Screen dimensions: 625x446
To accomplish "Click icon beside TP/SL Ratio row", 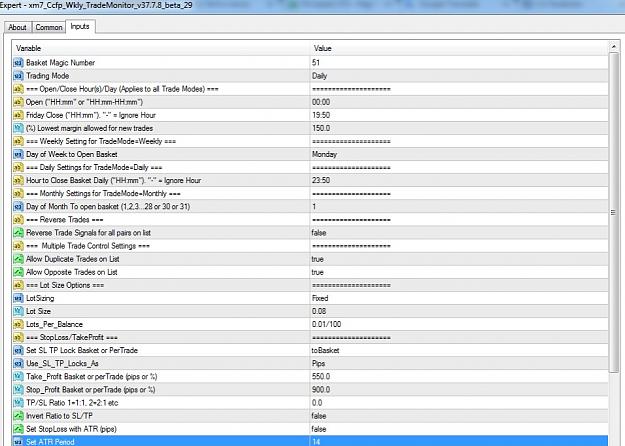I will 18,403.
